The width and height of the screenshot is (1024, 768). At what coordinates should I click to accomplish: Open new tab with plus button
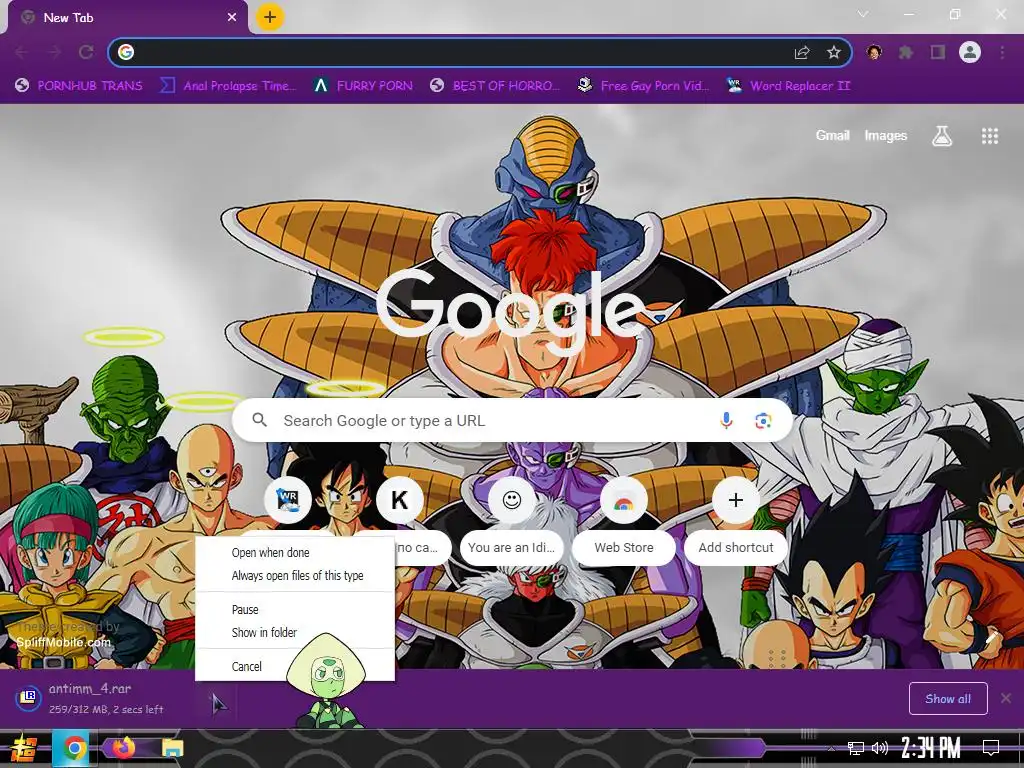coord(270,17)
